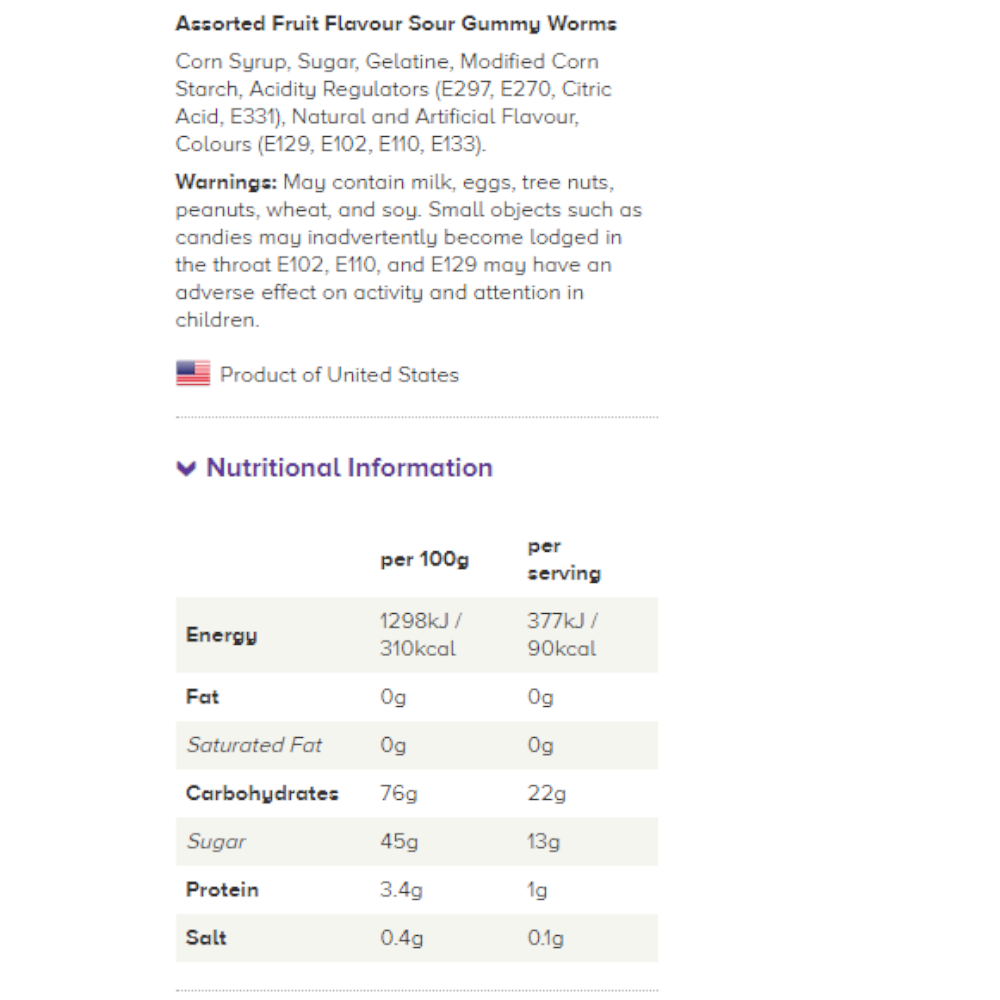The image size is (1000, 1000).
Task: Click the Warnings label
Action: pyautogui.click(x=226, y=182)
